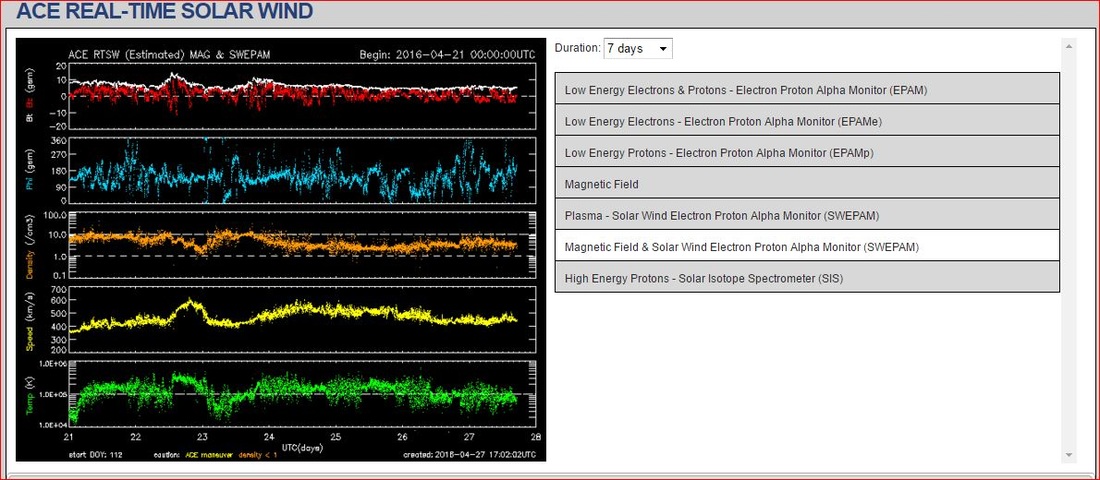
Task: Choose Plasma - Solar Wind (SWEPAM) option
Action: click(807, 215)
